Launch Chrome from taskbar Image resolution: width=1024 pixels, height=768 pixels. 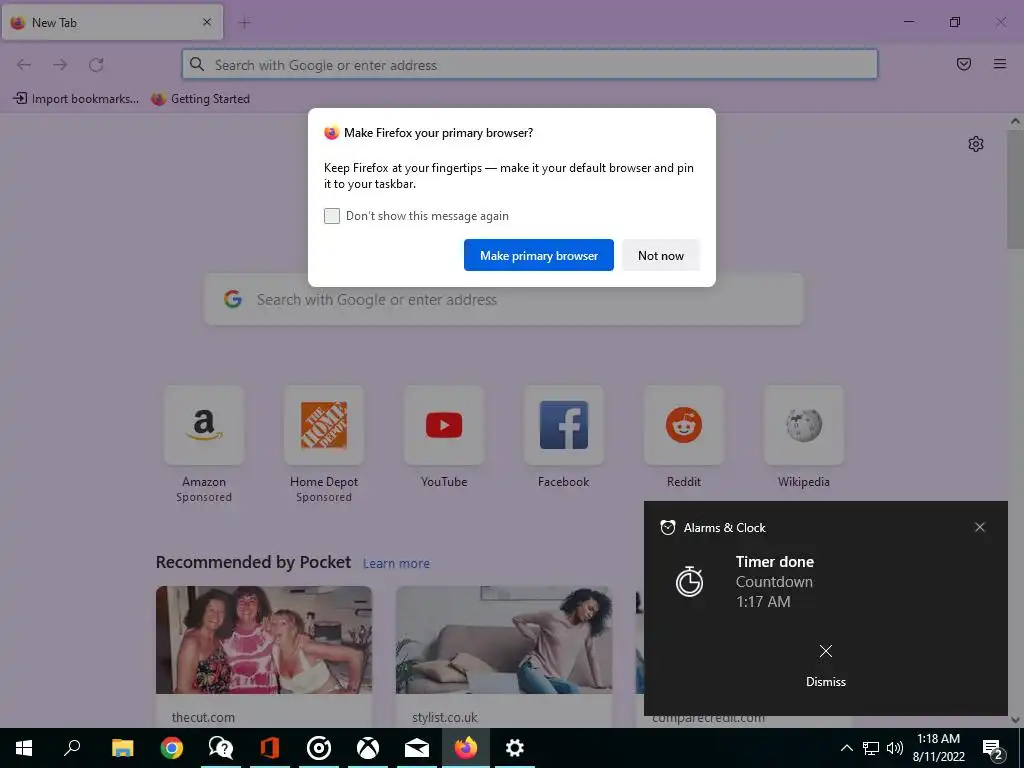click(172, 748)
